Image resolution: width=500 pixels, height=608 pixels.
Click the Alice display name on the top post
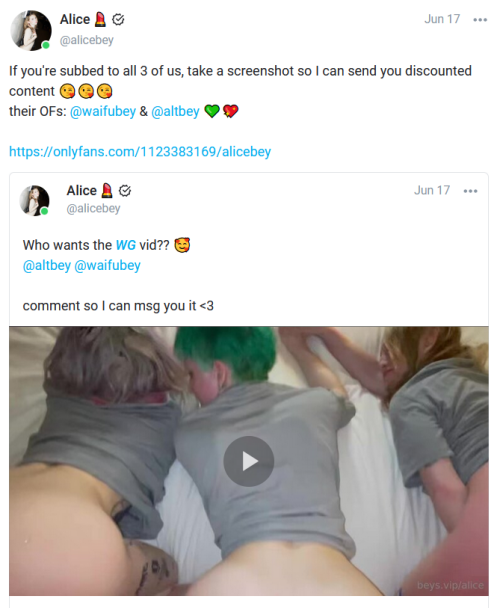74,19
